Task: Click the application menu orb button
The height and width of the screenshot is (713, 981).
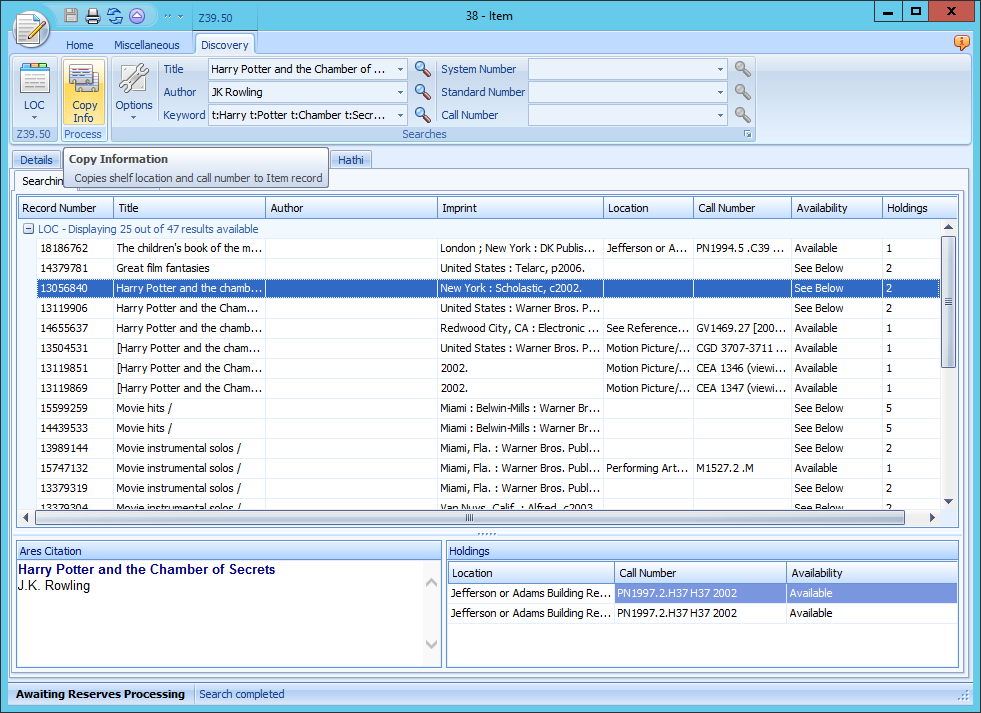Action: 31,27
